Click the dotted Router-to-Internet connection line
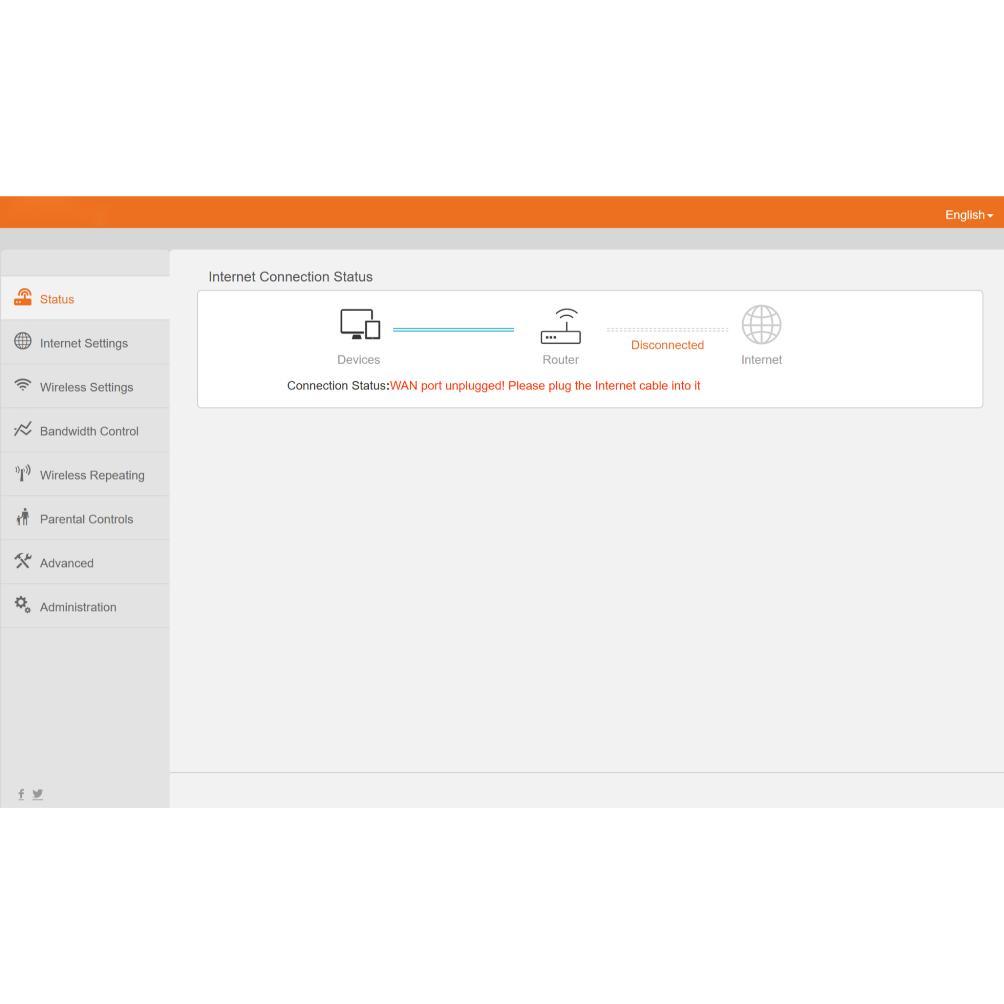This screenshot has height=1004, width=1004. click(x=667, y=330)
